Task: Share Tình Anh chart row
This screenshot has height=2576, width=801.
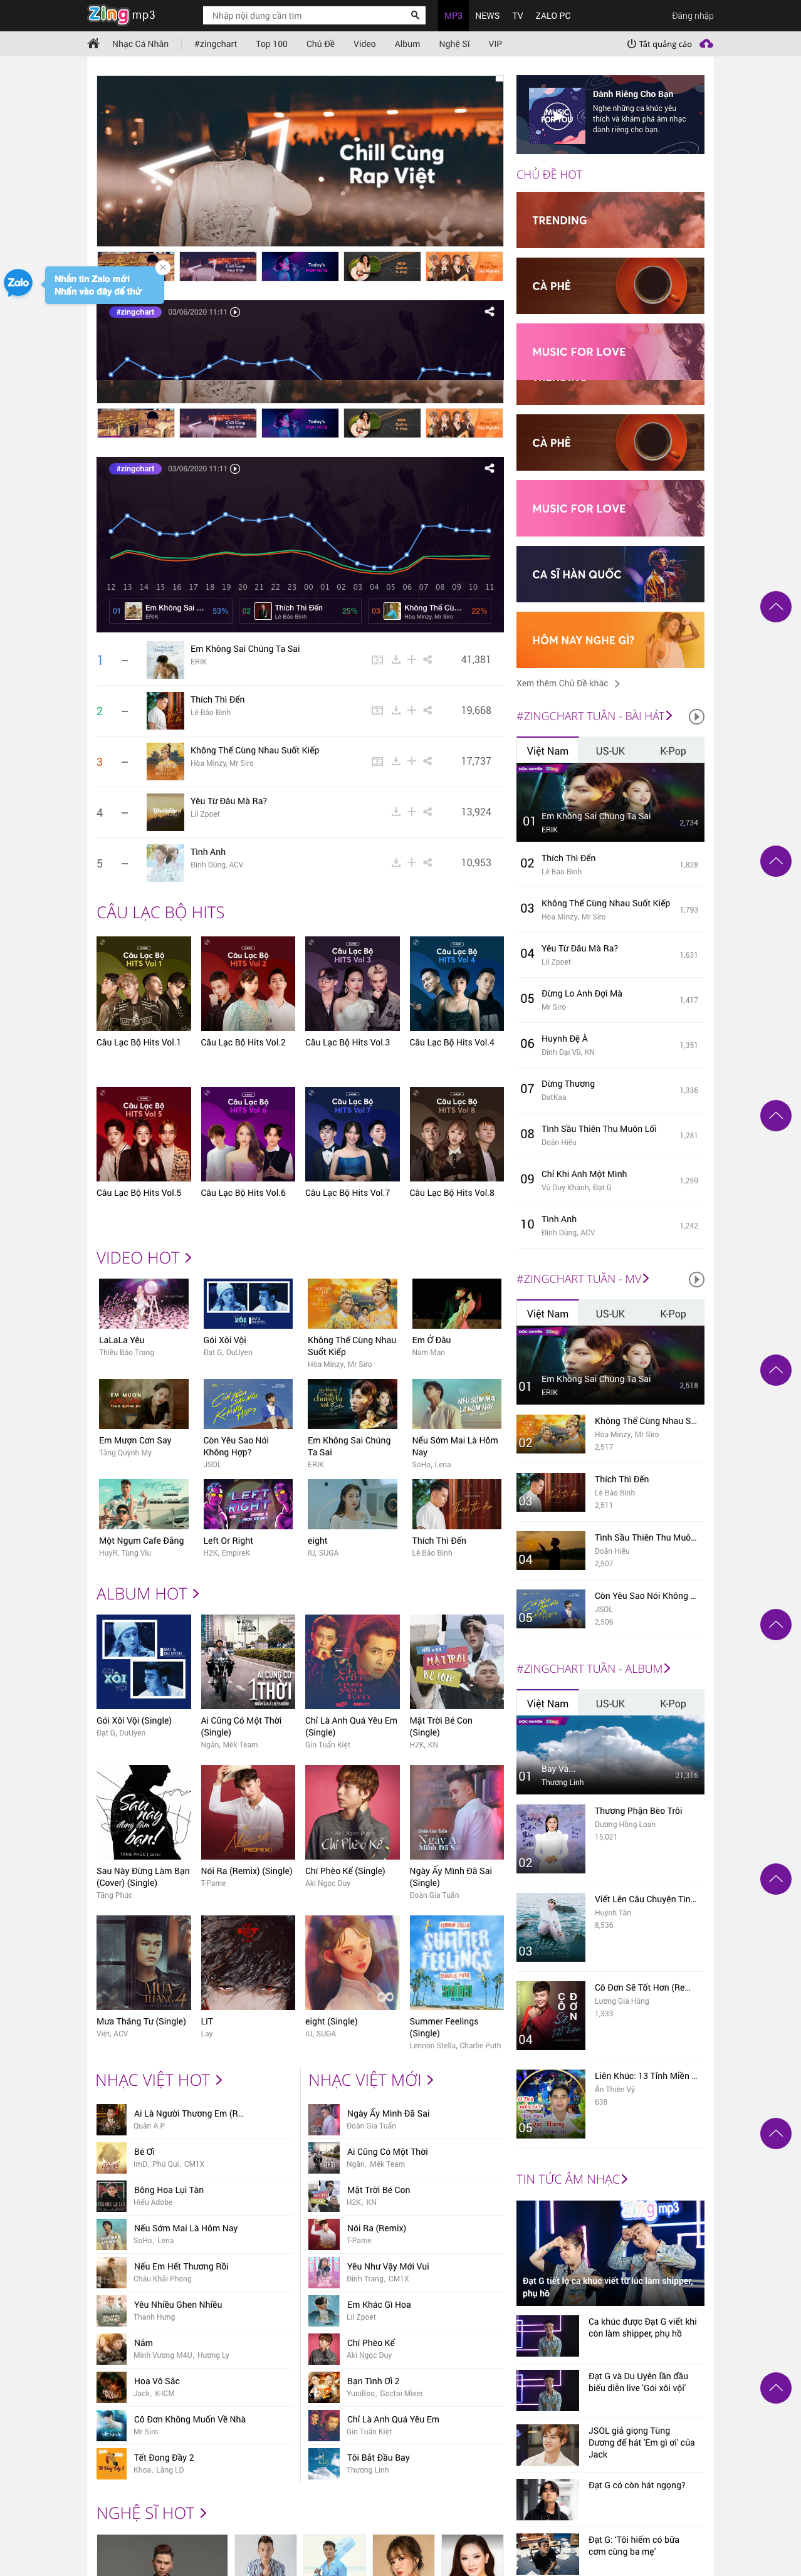Action: coord(427,863)
